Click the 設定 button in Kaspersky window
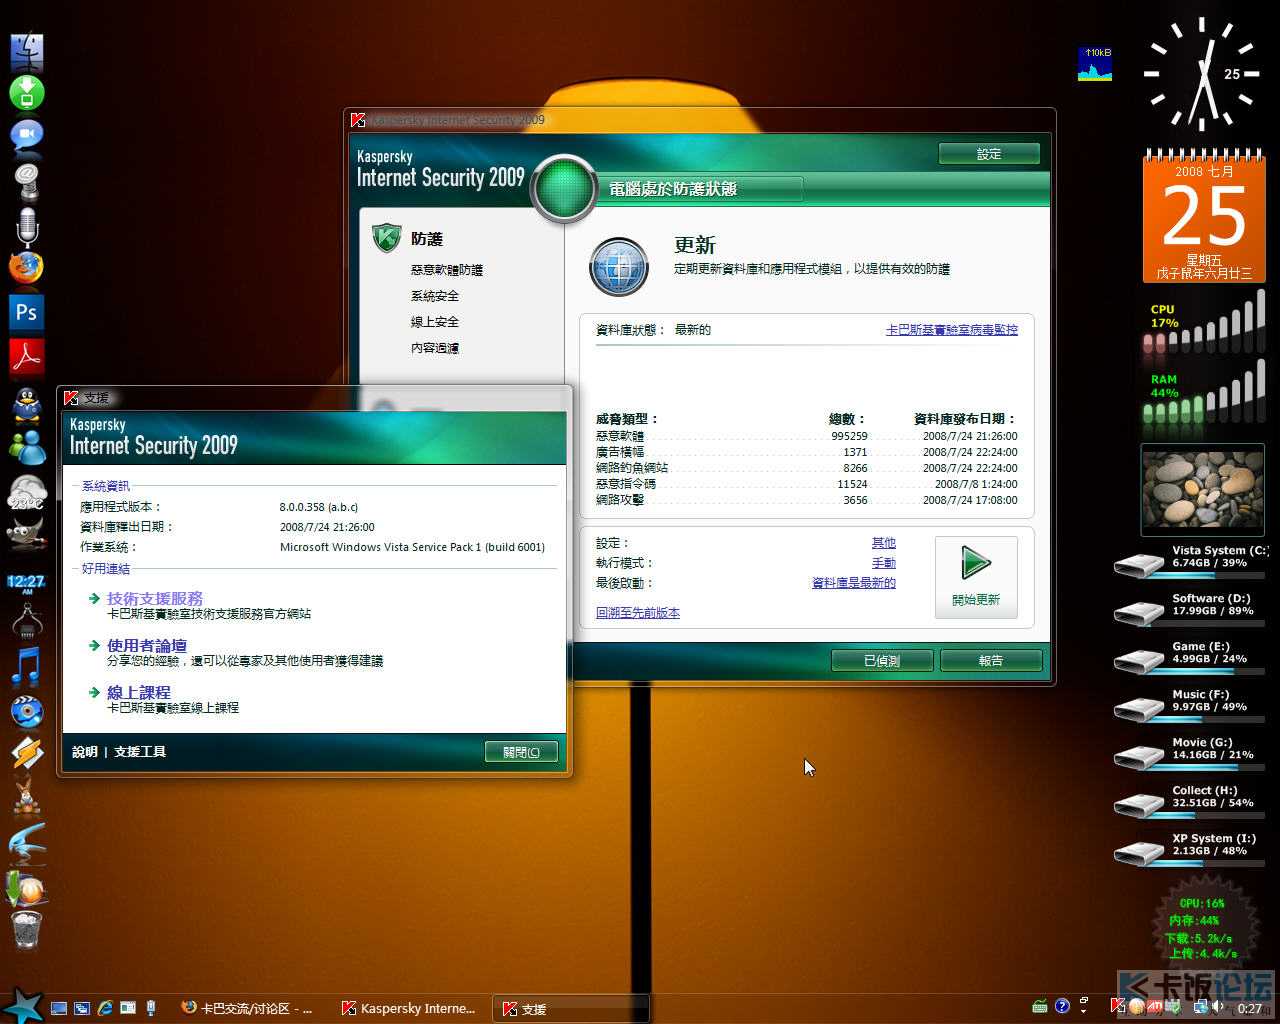1280x1024 pixels. (989, 154)
